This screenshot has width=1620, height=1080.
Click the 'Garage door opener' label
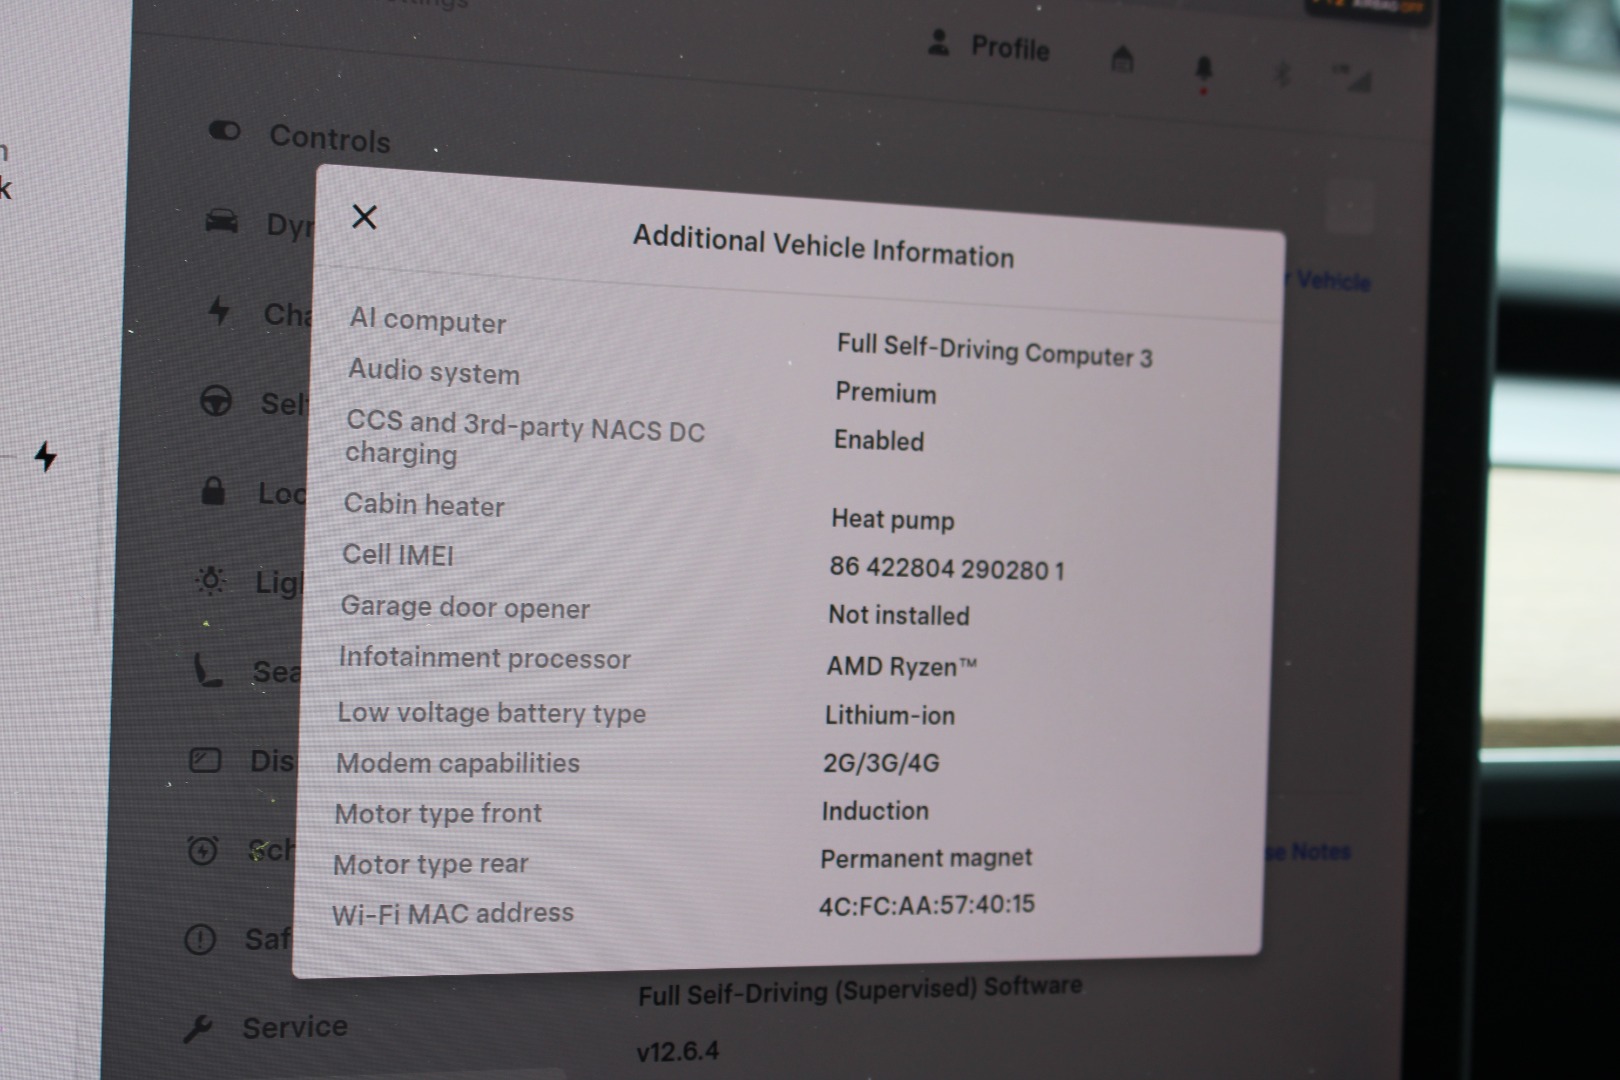[x=465, y=607]
